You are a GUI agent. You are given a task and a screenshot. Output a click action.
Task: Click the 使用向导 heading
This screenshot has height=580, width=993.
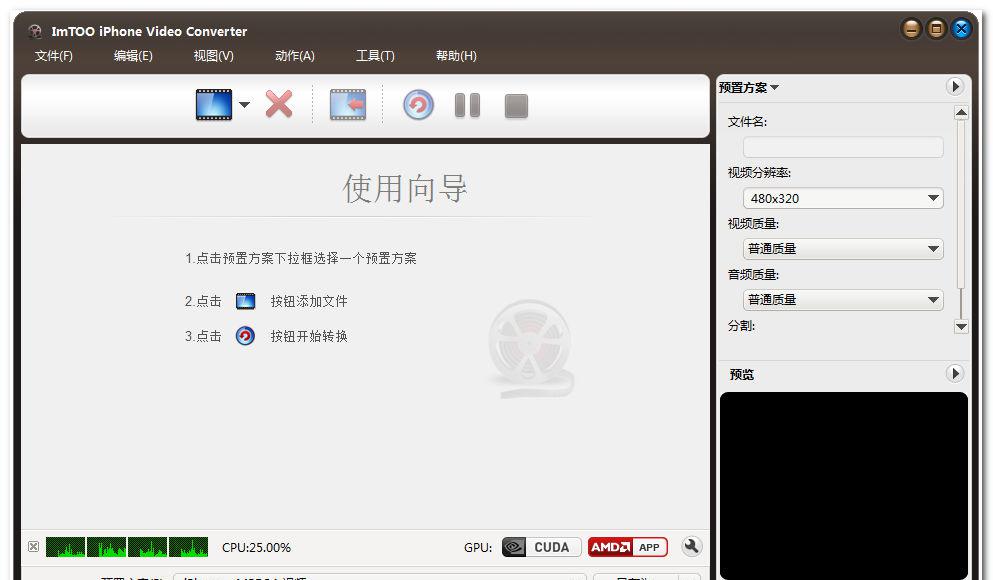click(x=405, y=188)
